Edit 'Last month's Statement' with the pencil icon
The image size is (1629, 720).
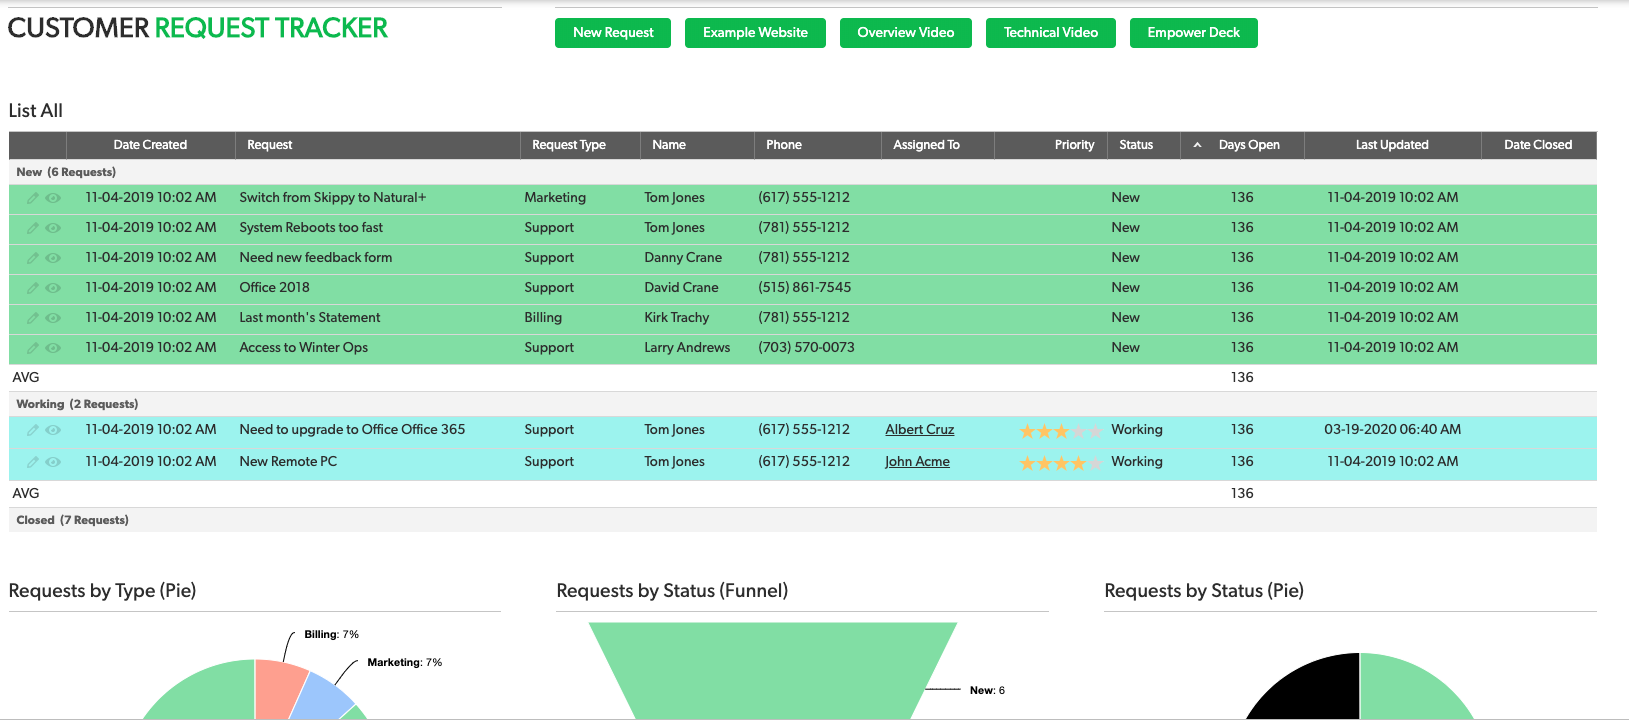33,318
